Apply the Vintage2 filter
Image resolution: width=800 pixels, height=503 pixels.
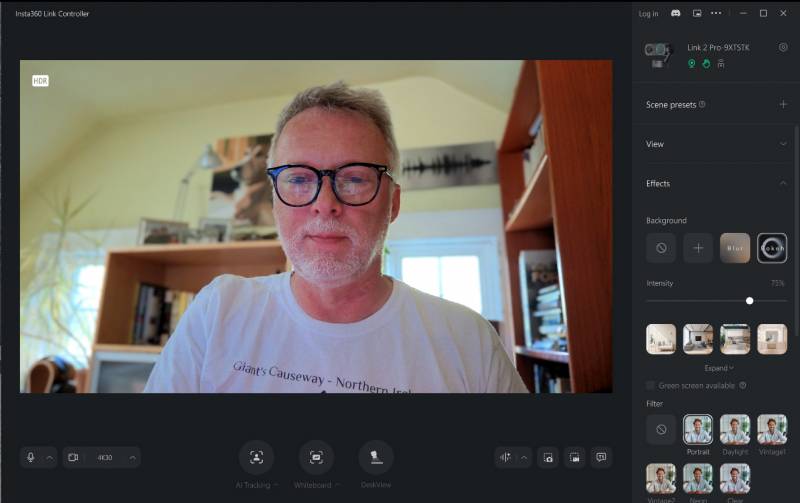661,479
